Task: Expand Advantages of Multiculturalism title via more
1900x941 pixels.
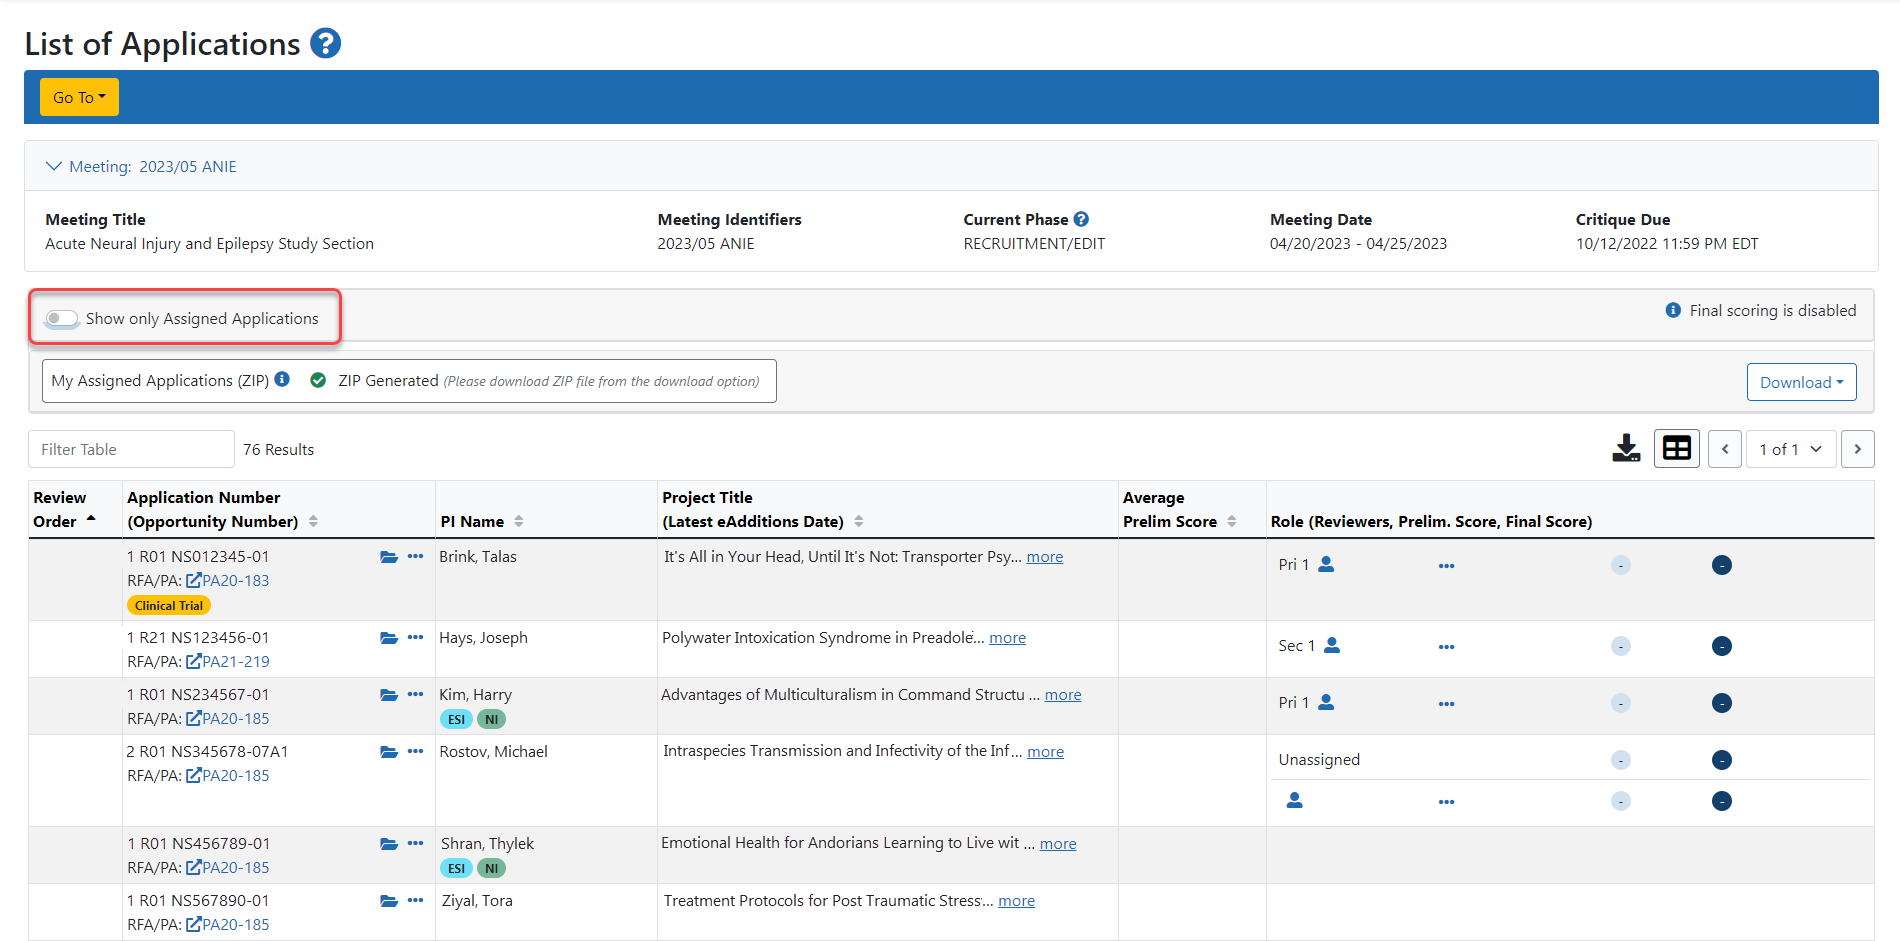Action: (1063, 694)
